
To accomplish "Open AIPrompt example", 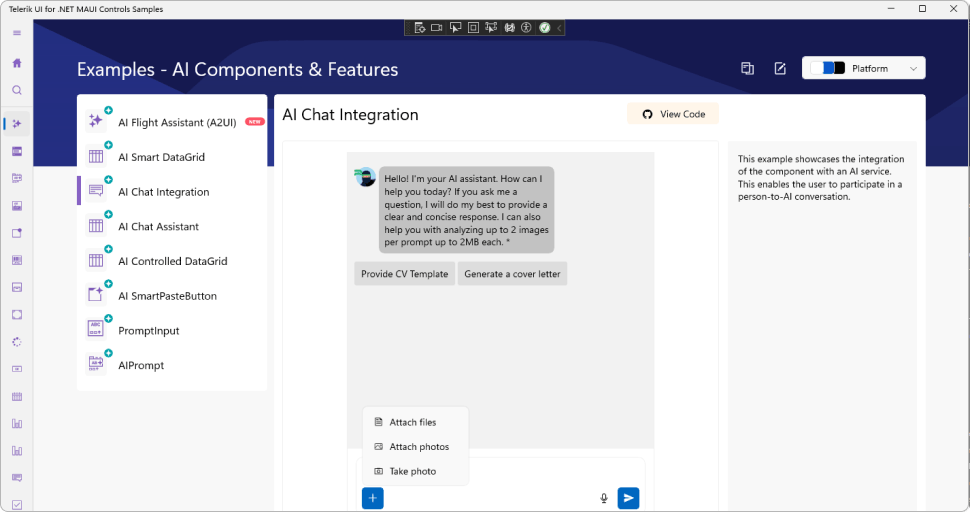I will 173,365.
